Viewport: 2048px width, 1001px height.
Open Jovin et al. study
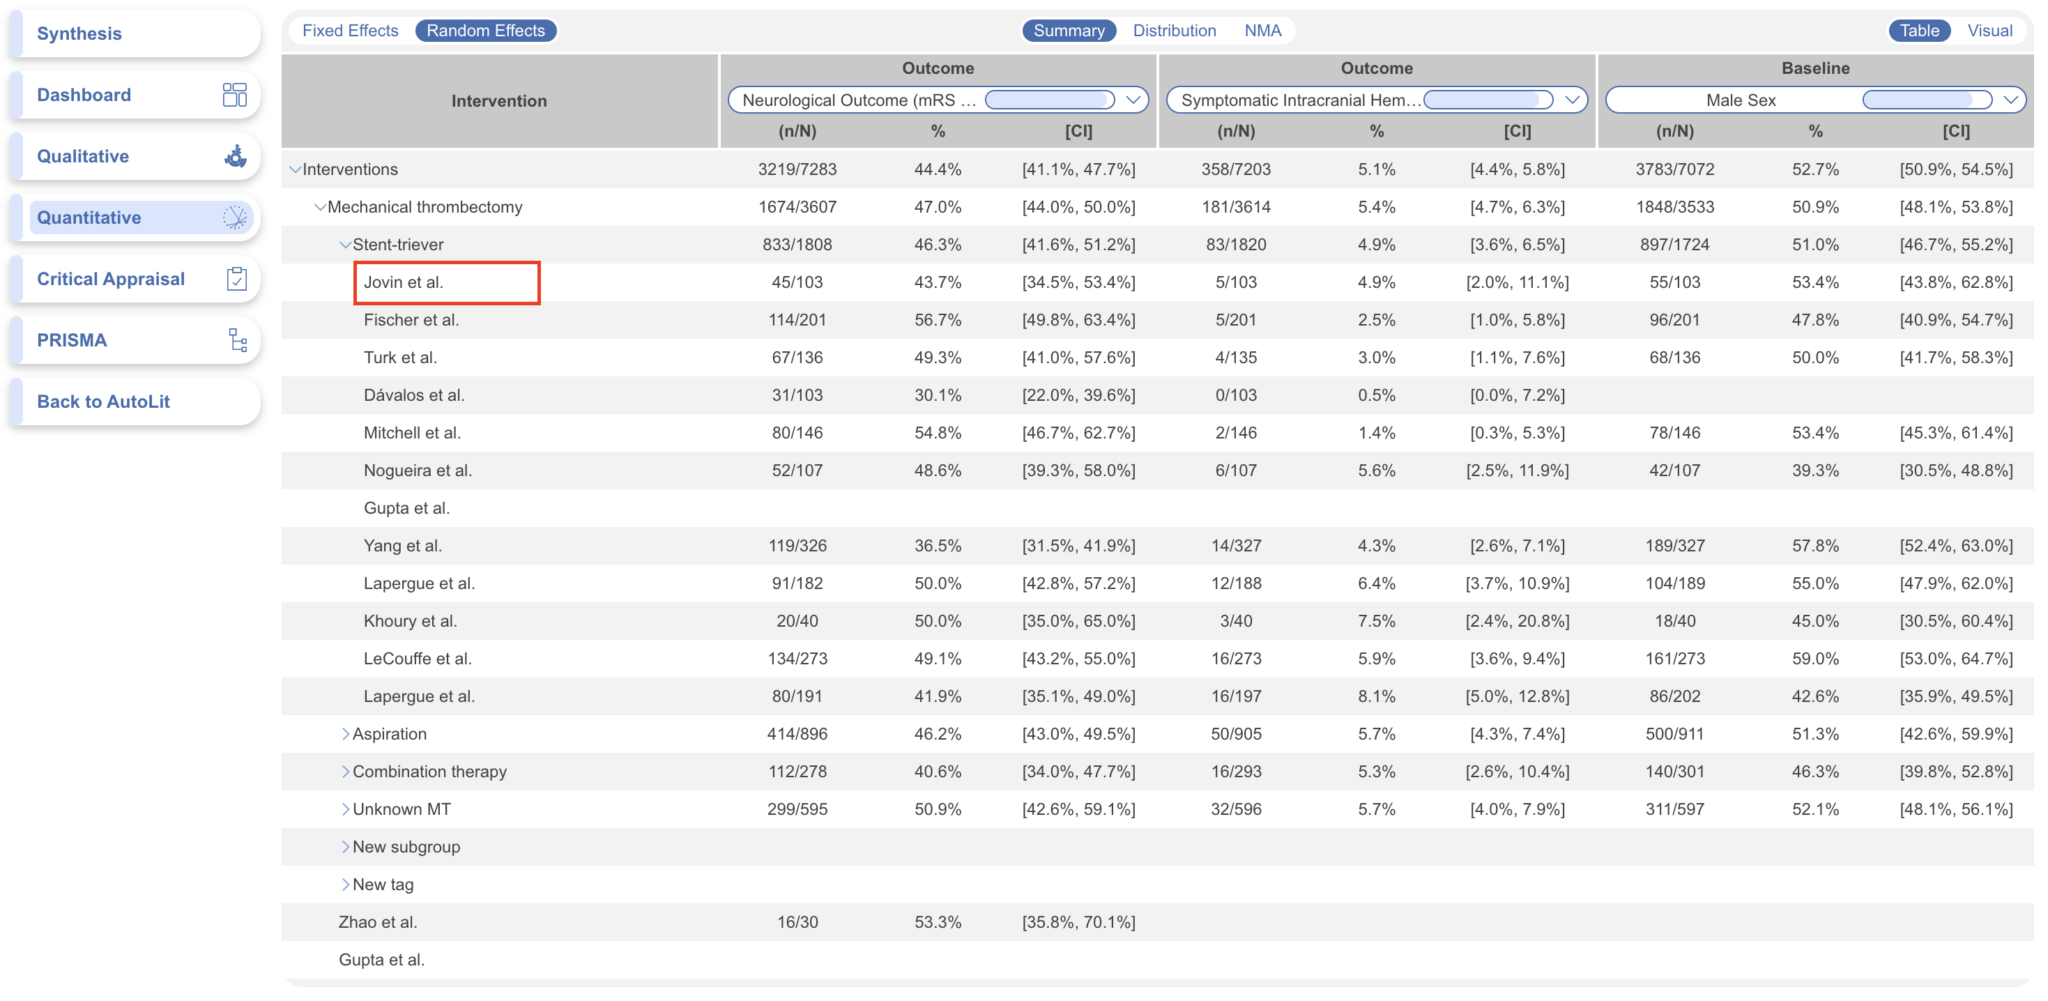point(403,283)
